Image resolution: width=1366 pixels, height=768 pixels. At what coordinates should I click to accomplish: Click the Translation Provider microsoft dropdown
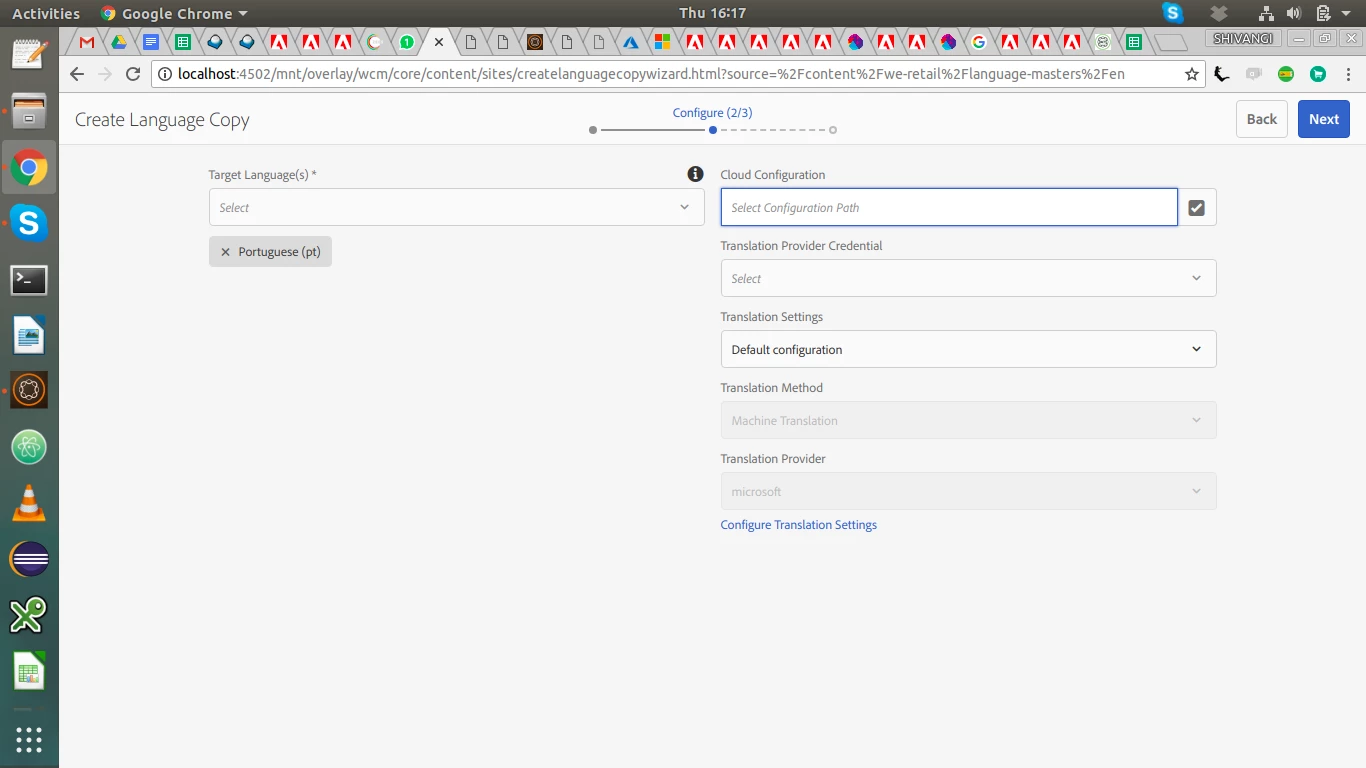coord(968,491)
